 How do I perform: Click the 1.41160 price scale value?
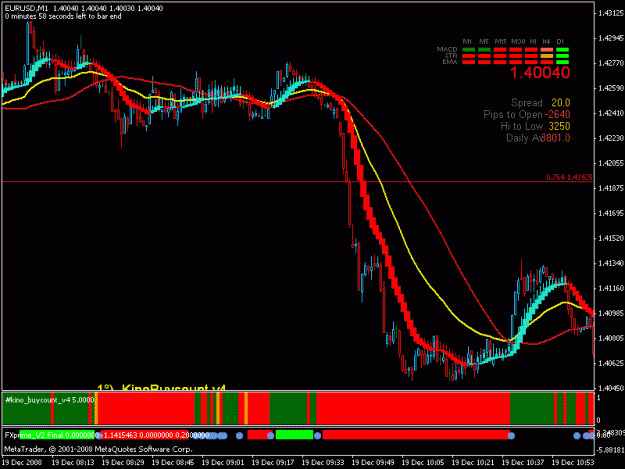coord(610,288)
